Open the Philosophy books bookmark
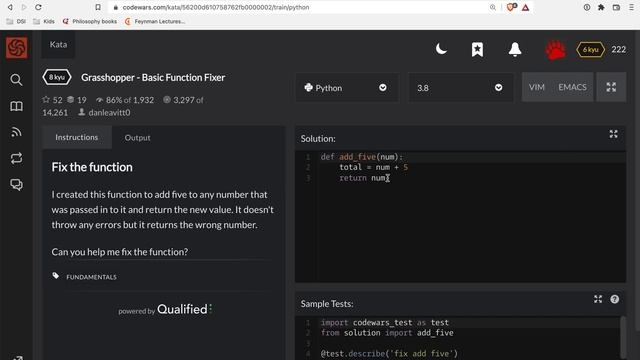This screenshot has height=360, width=640. (90, 21)
